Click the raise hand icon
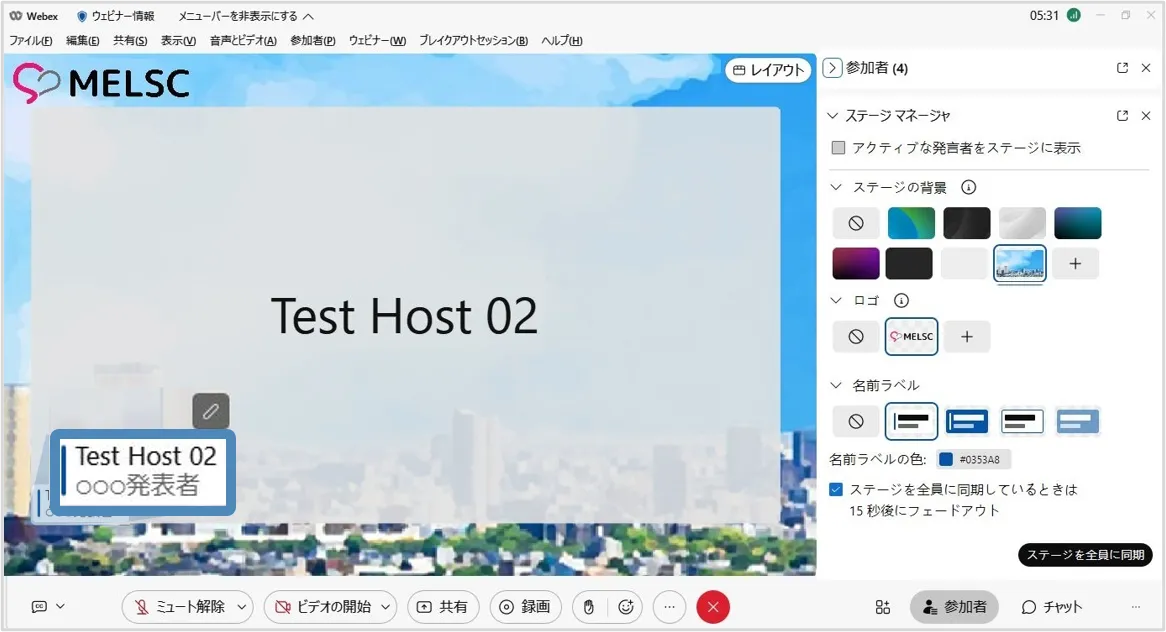1166x632 pixels. point(589,607)
